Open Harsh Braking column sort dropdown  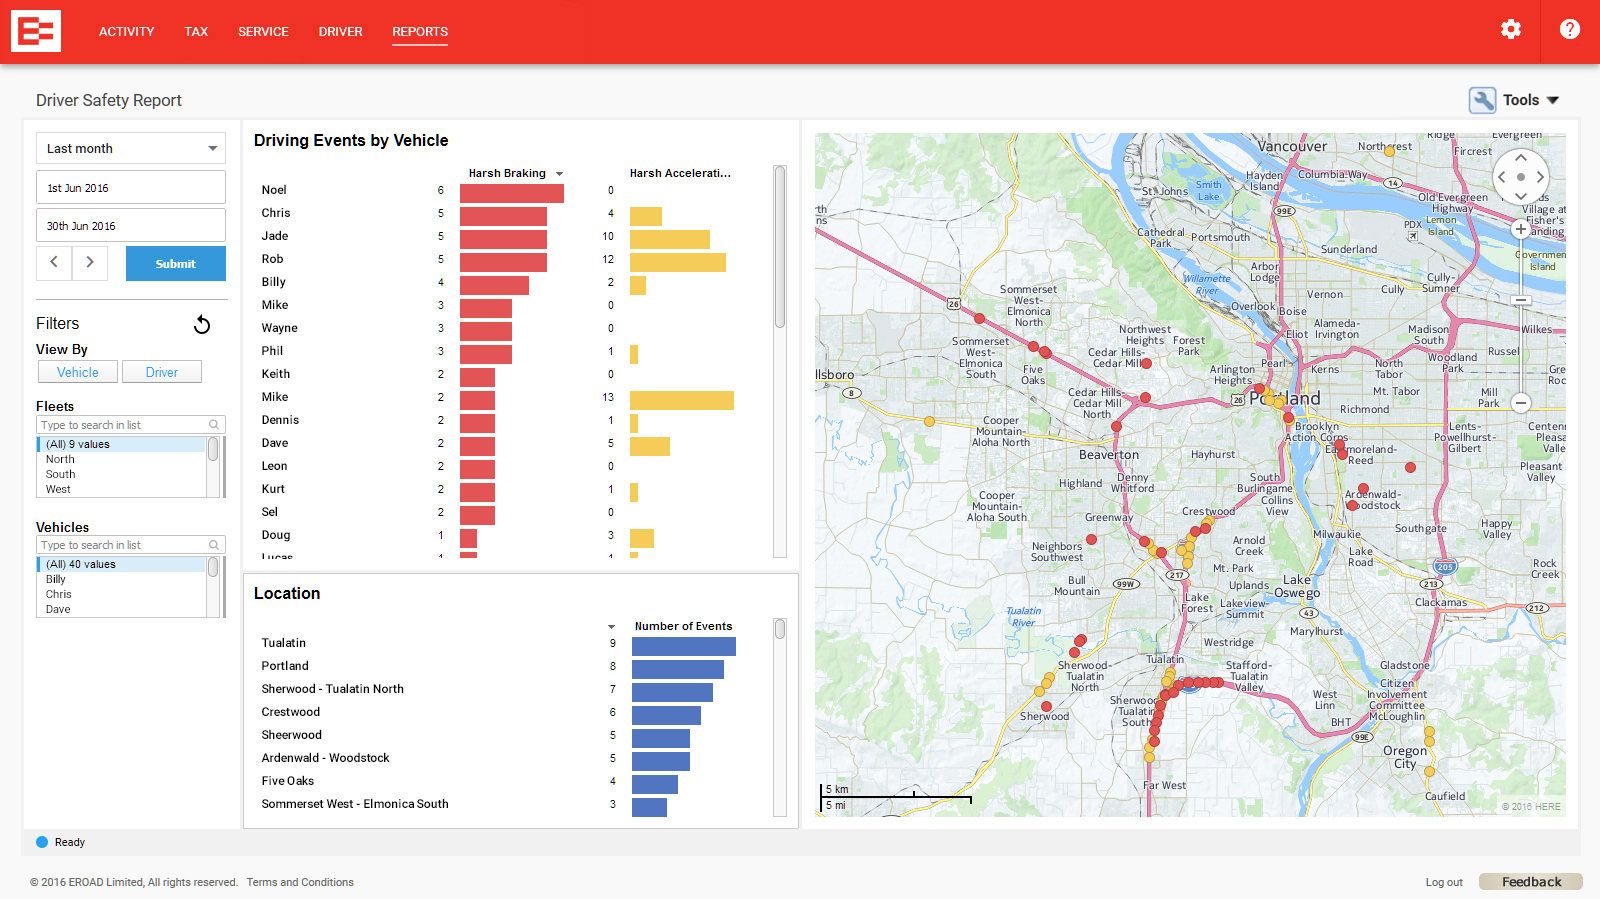click(559, 174)
